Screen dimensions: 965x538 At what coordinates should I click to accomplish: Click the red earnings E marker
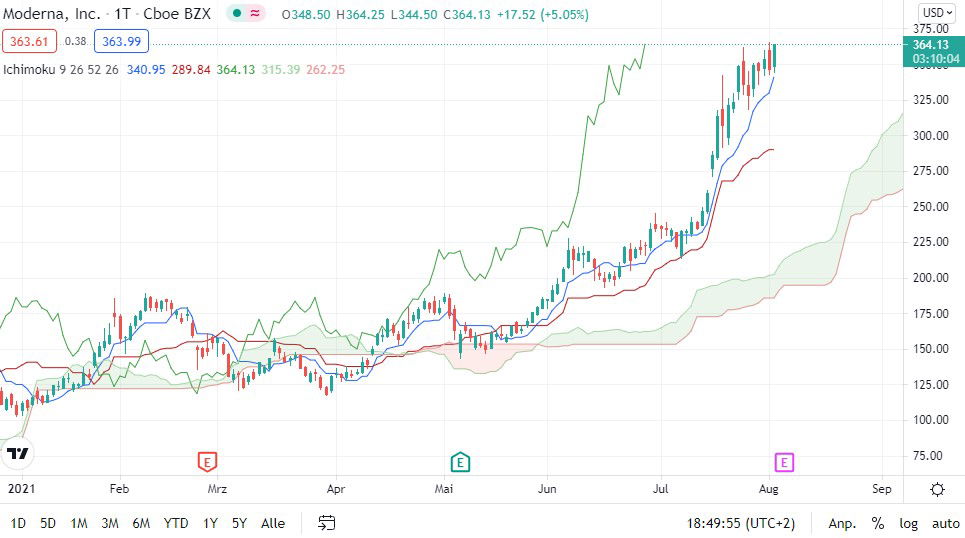(207, 462)
